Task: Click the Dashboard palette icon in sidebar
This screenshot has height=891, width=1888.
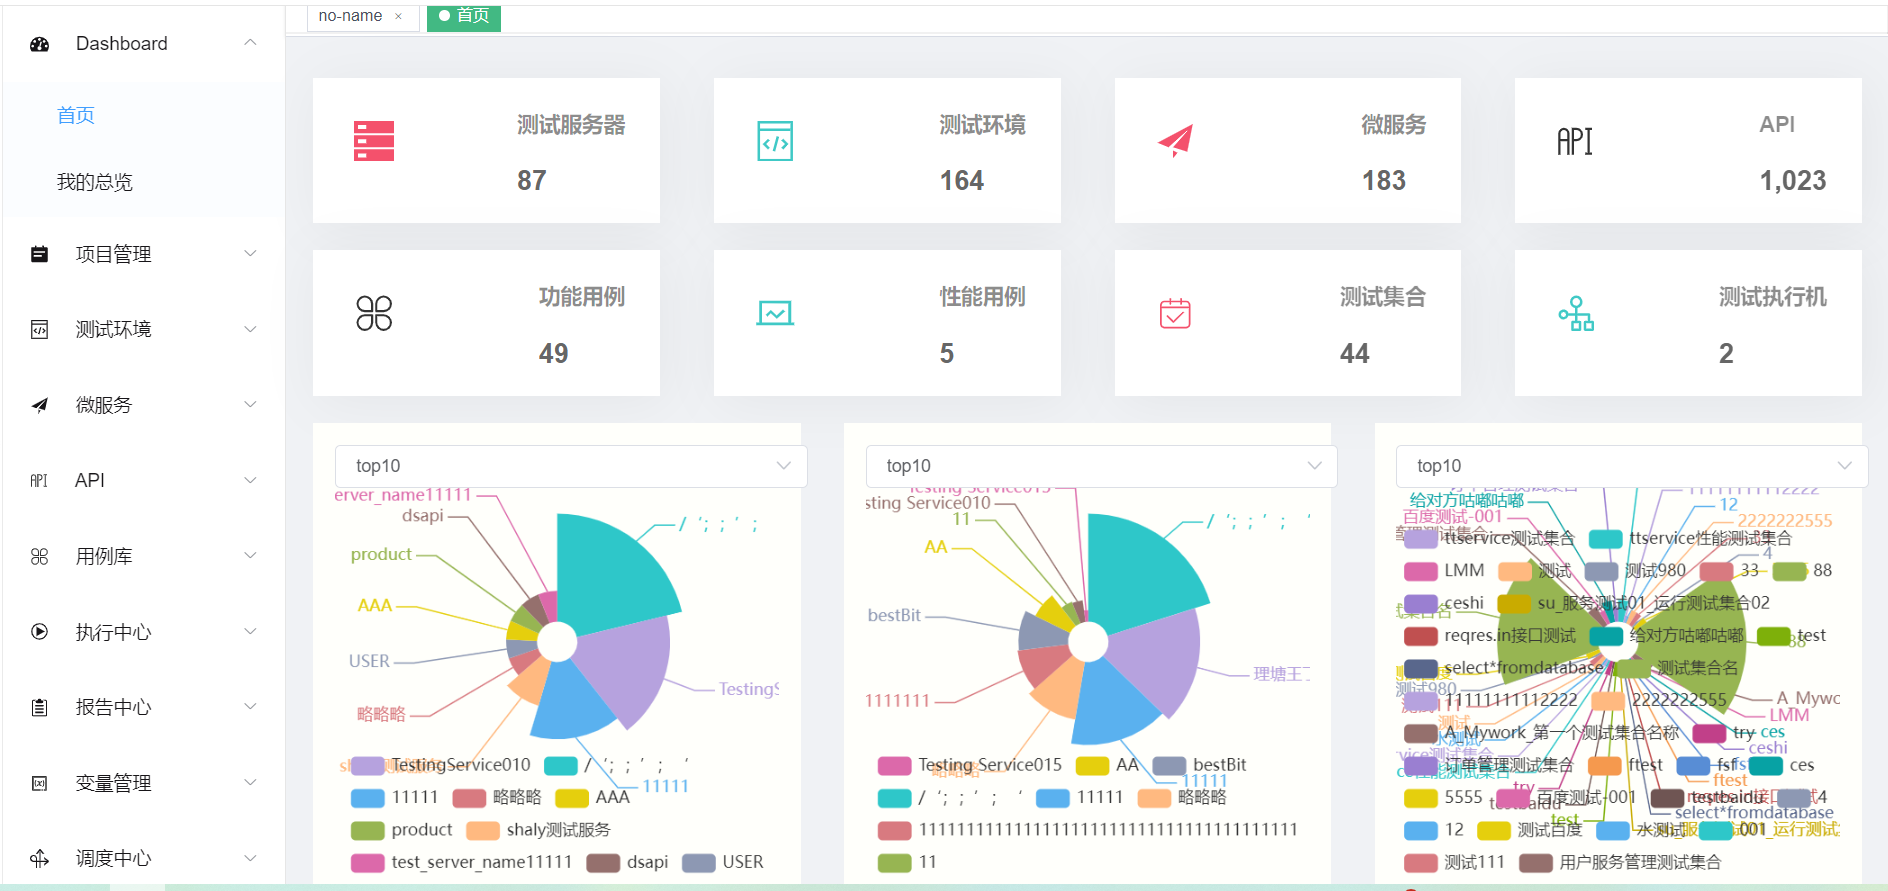Action: [x=40, y=44]
